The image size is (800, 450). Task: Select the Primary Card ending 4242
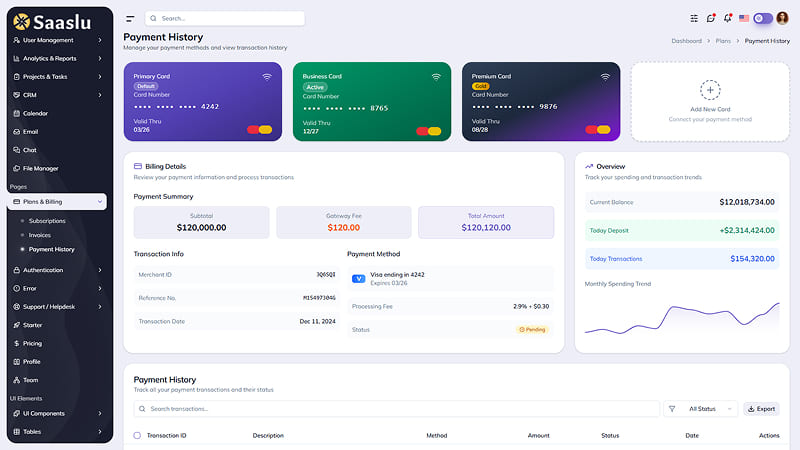click(x=203, y=102)
